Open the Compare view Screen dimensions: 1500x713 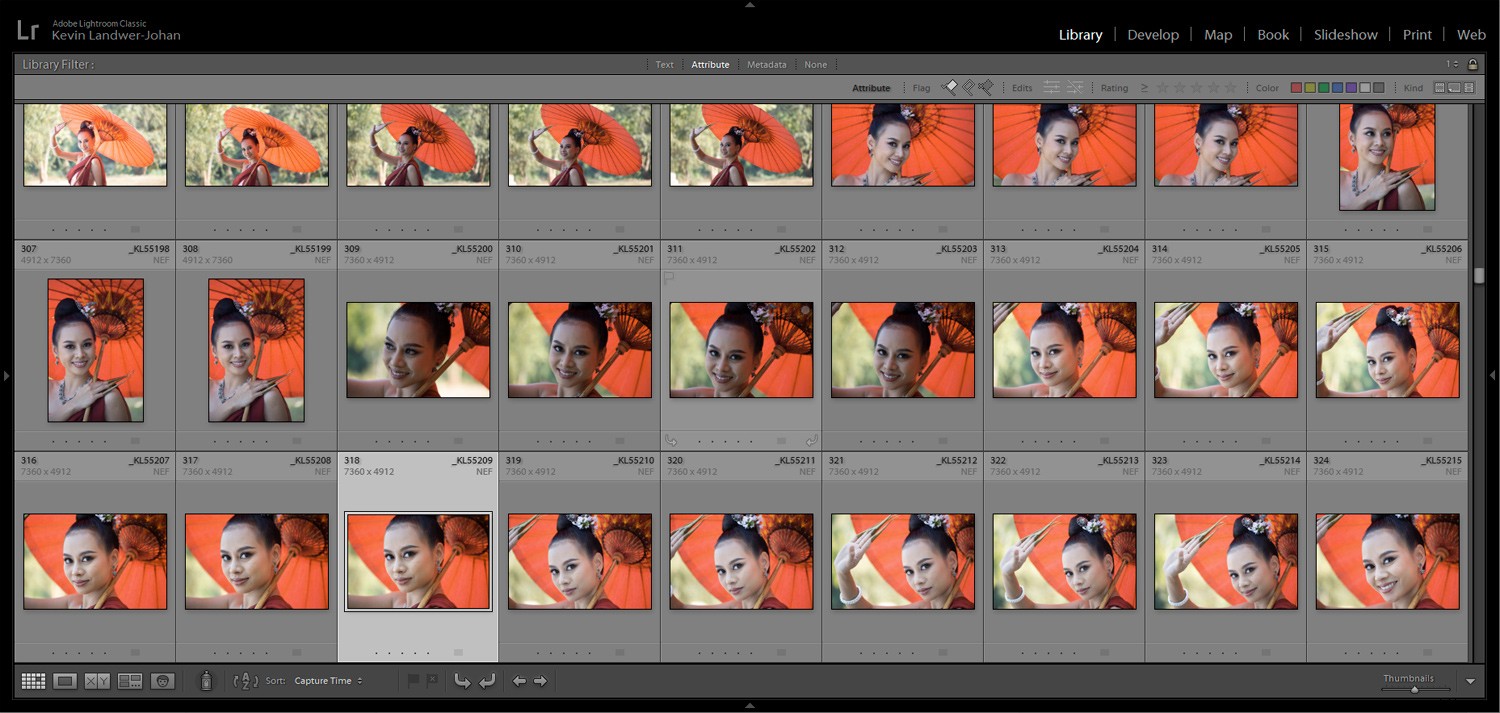point(96,681)
